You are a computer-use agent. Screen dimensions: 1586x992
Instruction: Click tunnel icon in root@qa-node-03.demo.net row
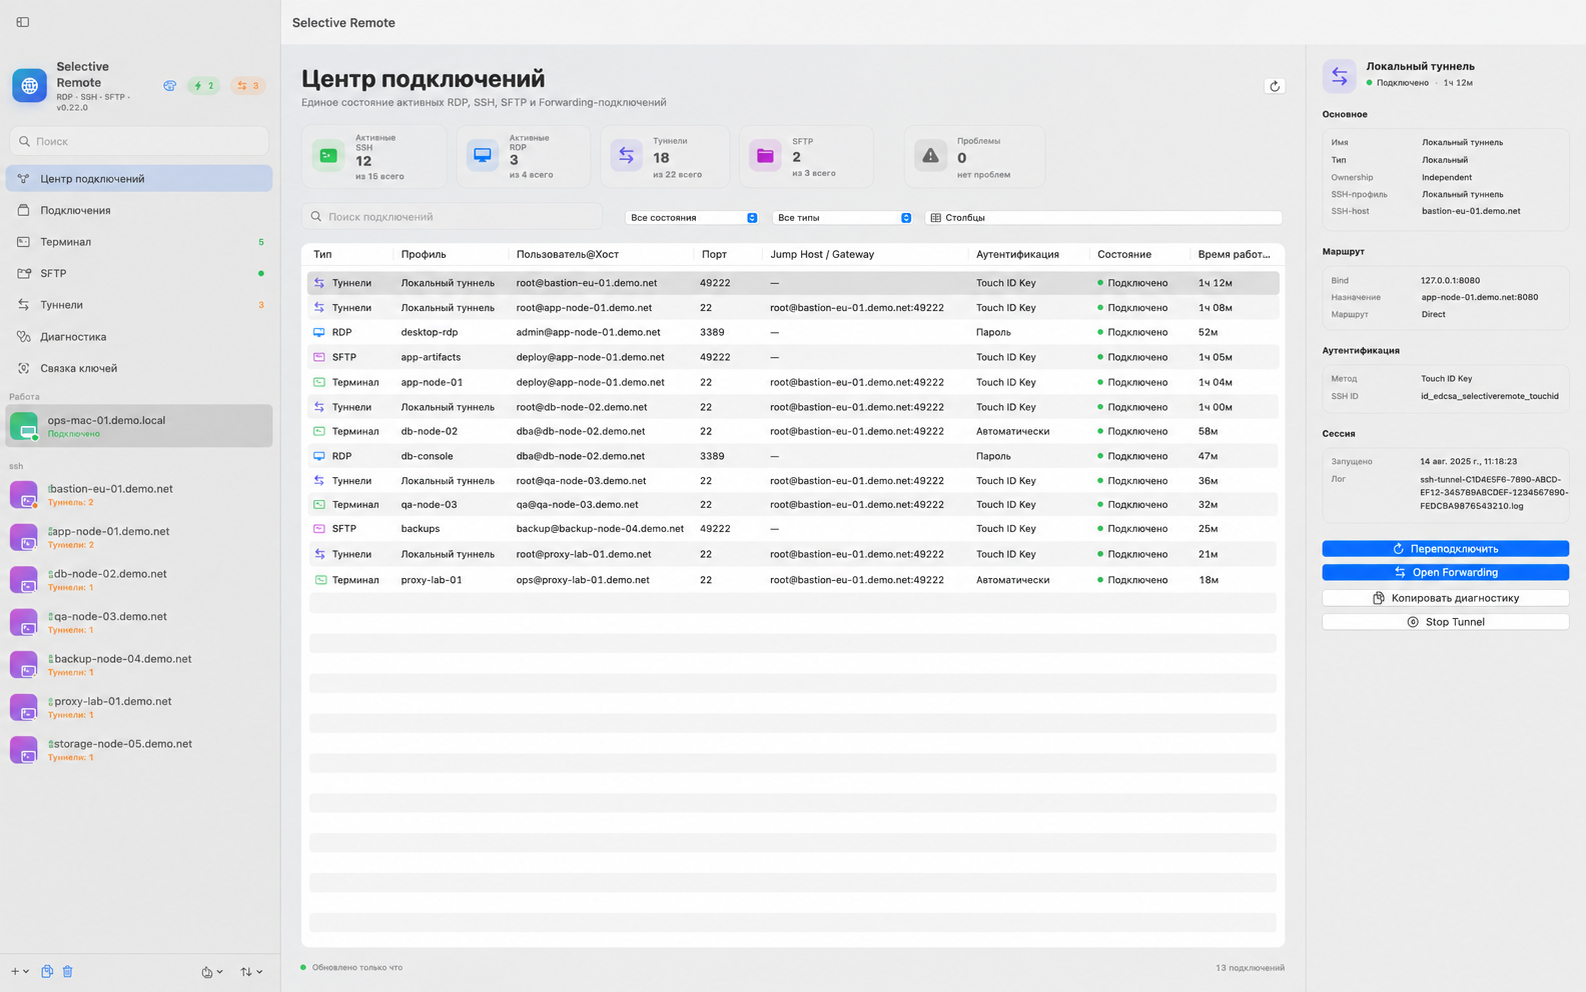click(x=319, y=481)
